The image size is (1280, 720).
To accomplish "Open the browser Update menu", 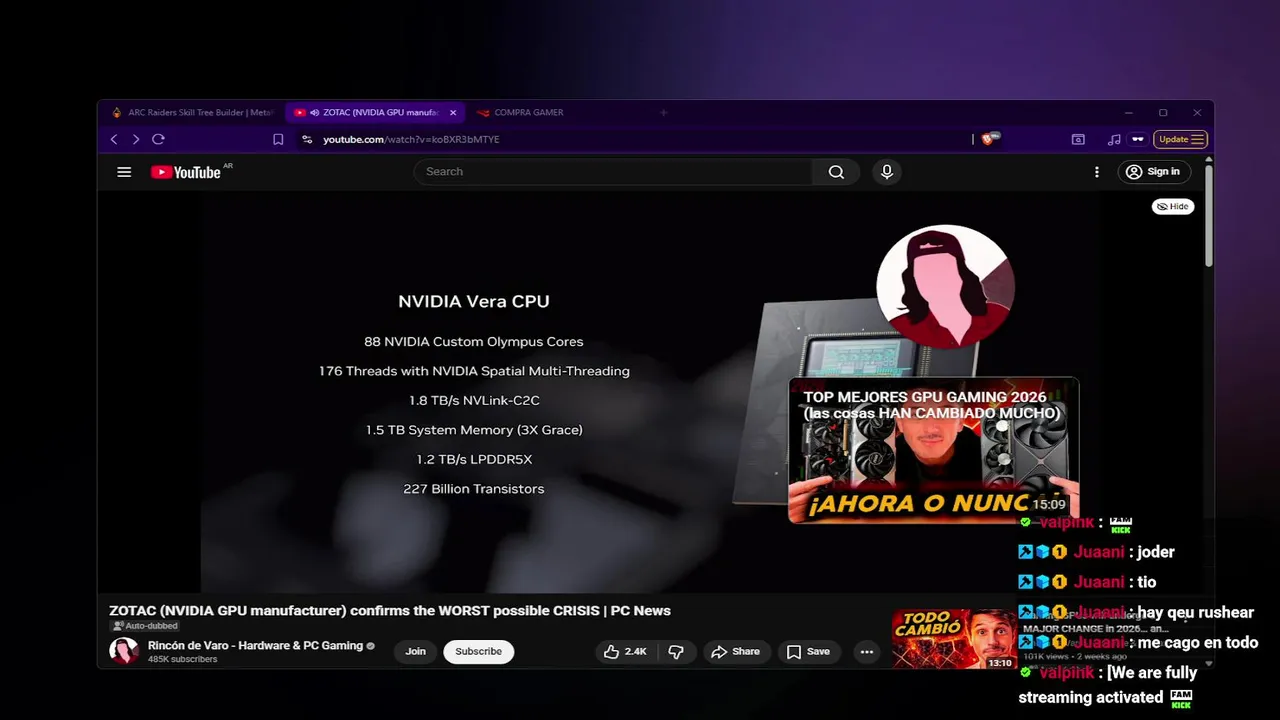I will click(x=1181, y=140).
